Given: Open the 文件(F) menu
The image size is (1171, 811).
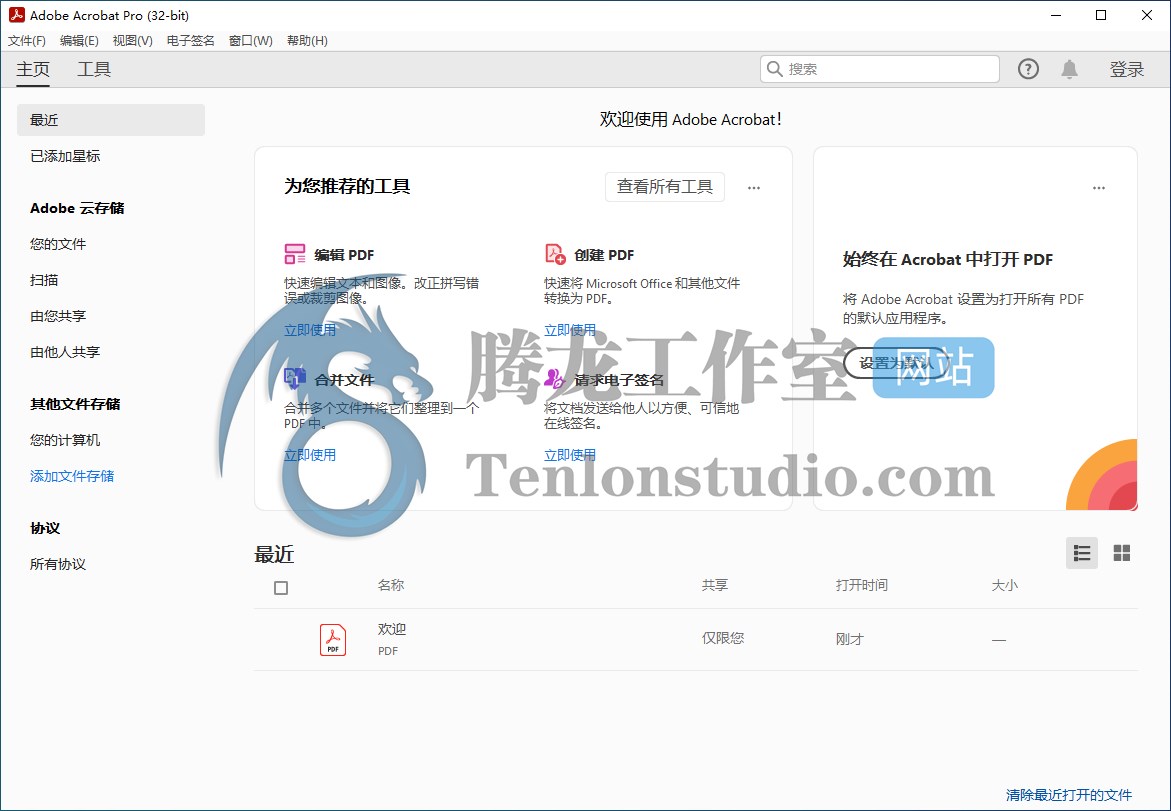Looking at the screenshot, I should point(27,40).
